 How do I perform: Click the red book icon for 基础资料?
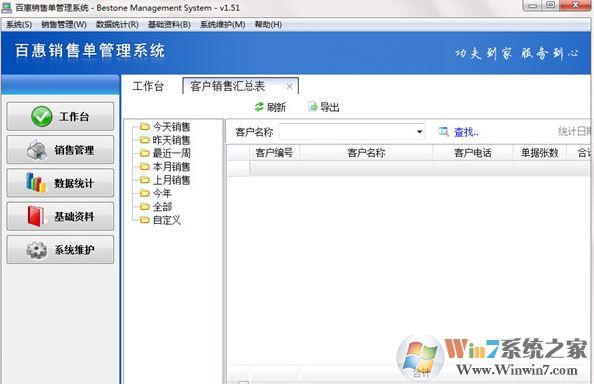click(36, 216)
